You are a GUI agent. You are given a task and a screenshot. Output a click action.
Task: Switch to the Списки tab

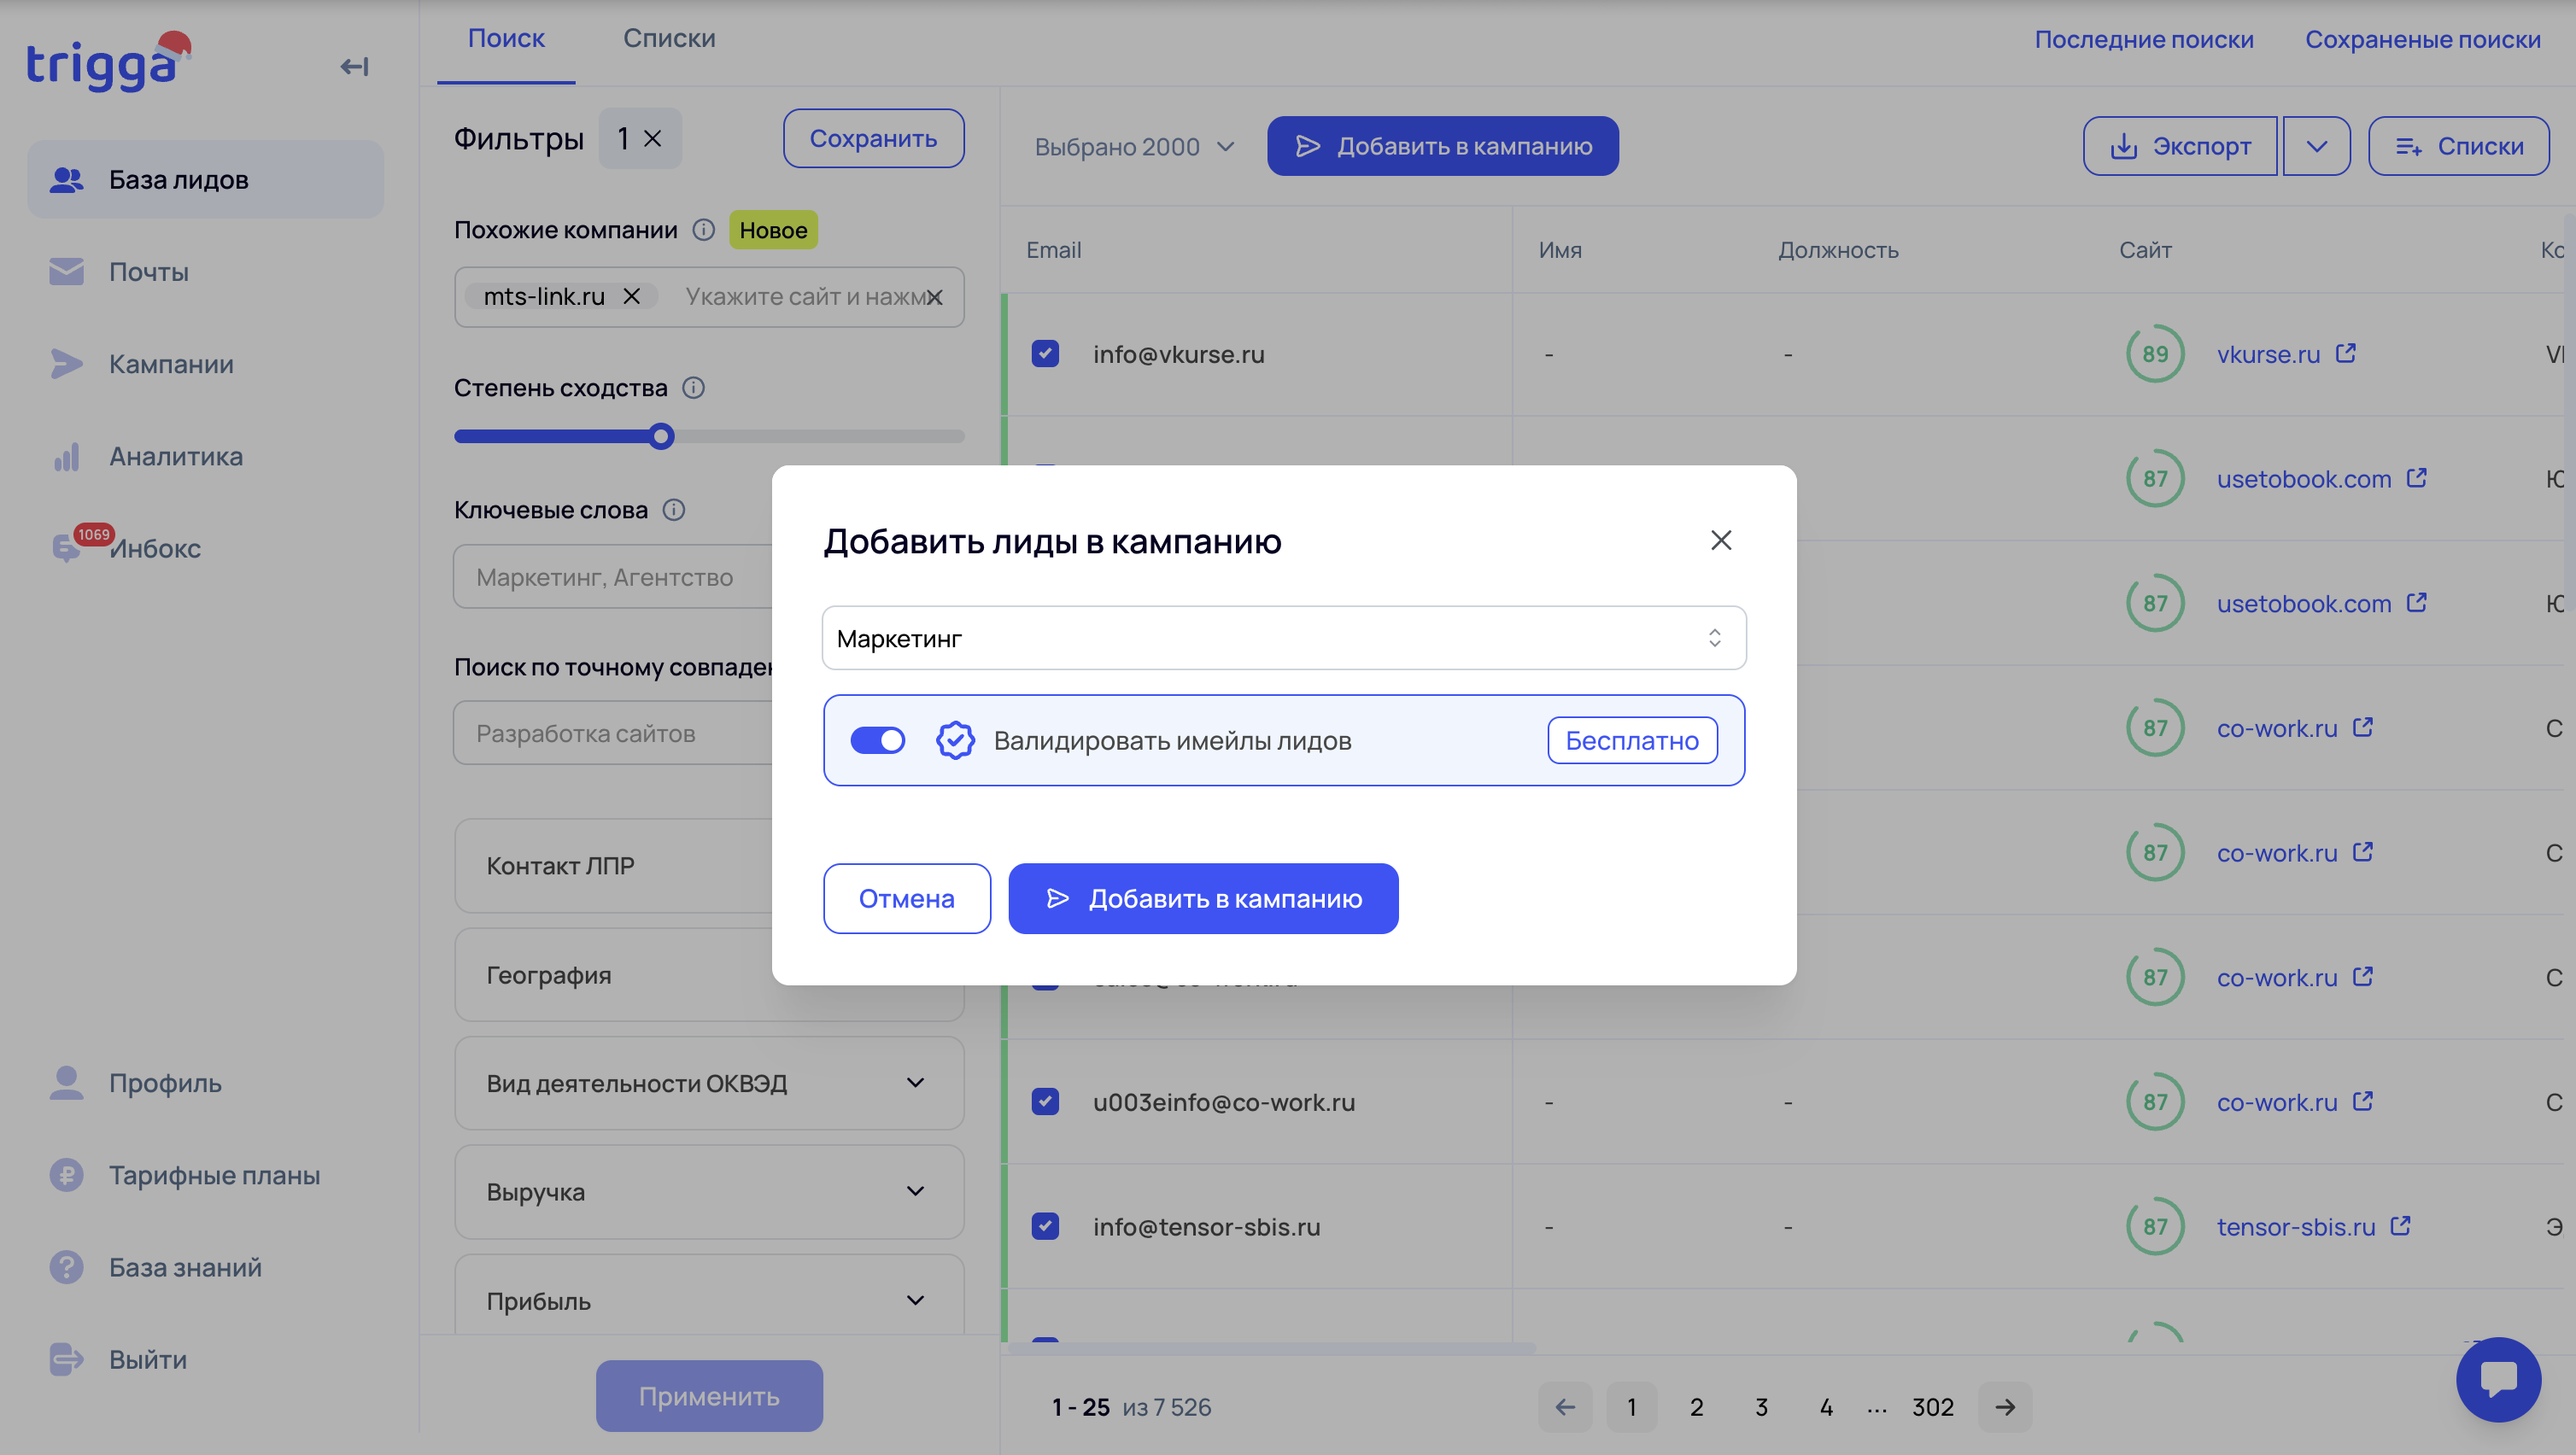pos(669,38)
